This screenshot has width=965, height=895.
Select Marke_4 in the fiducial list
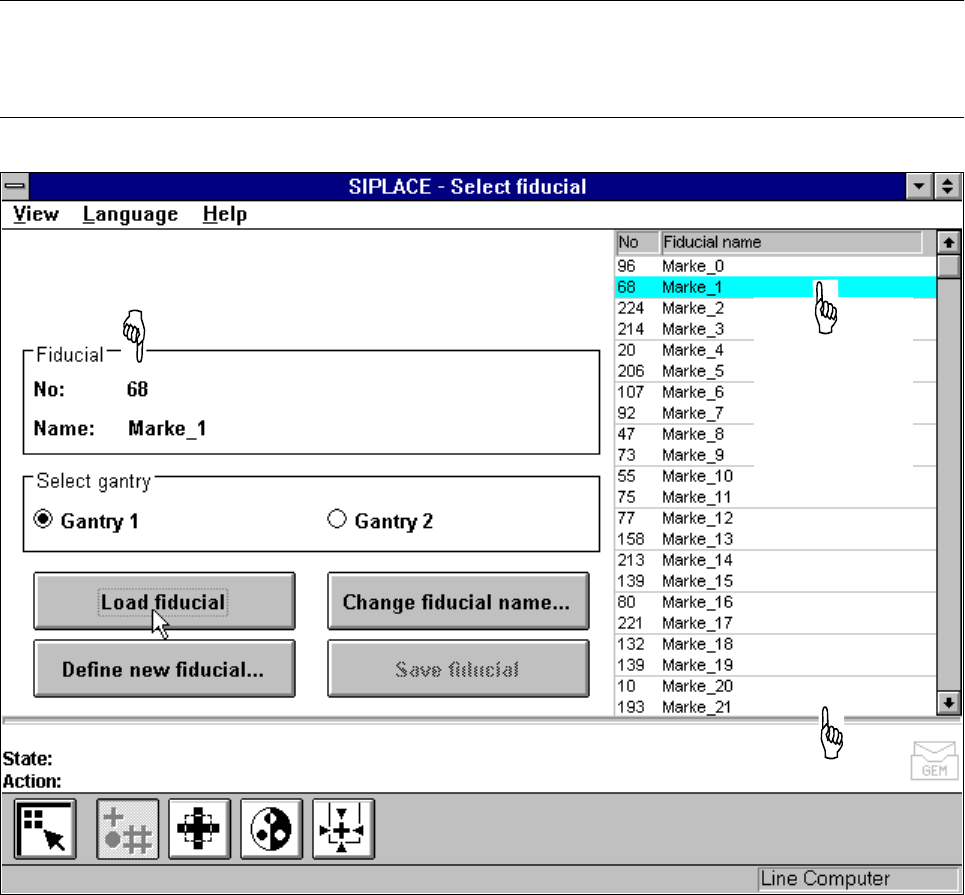pyautogui.click(x=775, y=350)
